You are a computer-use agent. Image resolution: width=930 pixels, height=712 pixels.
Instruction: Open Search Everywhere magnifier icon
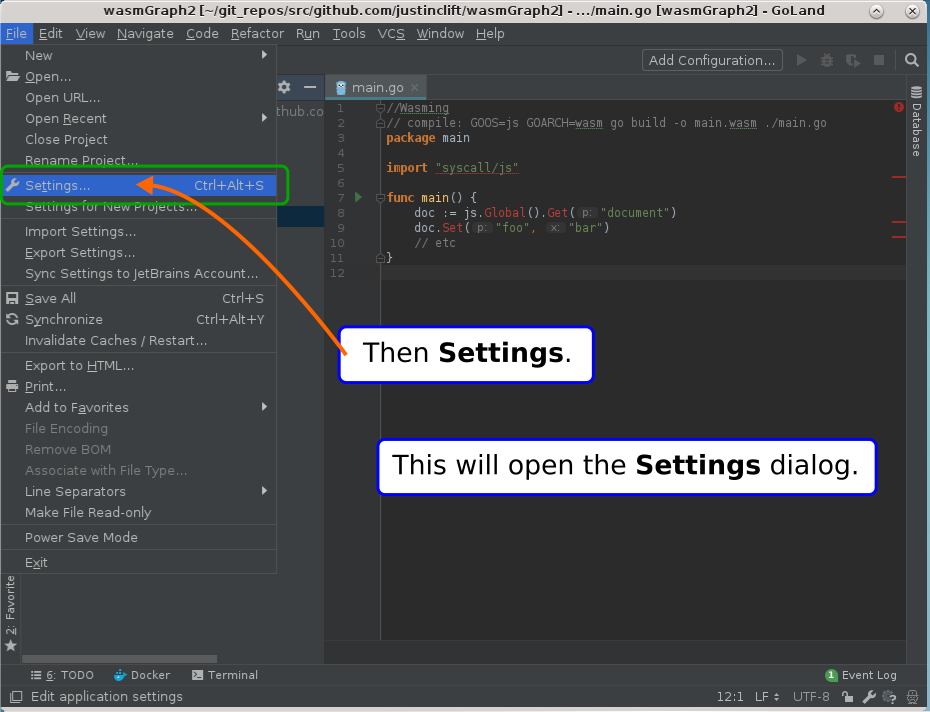pyautogui.click(x=912, y=60)
